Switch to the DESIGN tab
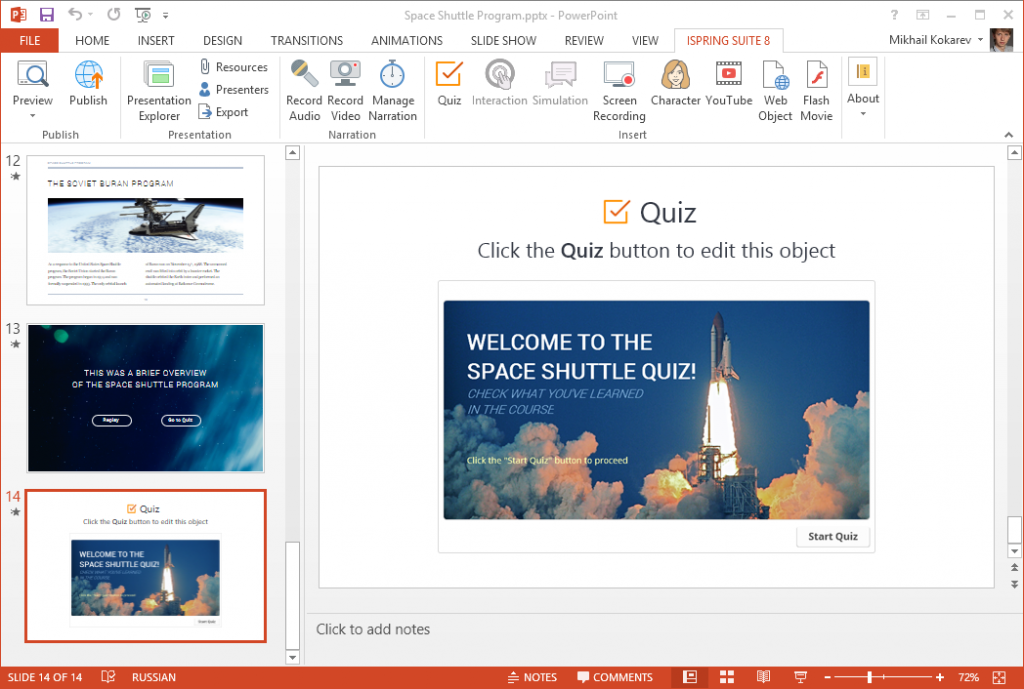Viewport: 1024px width, 689px height. [222, 40]
